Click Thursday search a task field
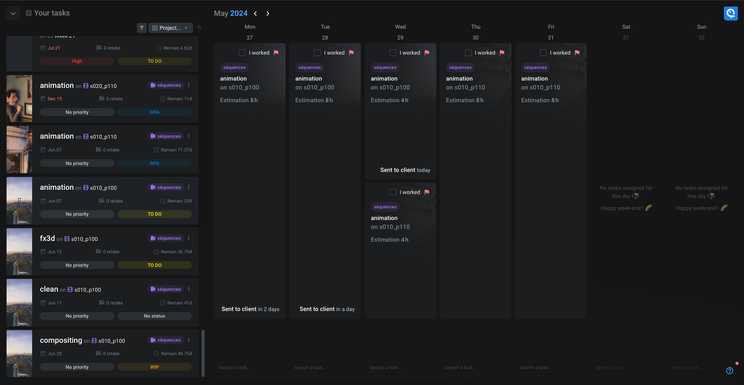744x385 pixels. (x=475, y=367)
